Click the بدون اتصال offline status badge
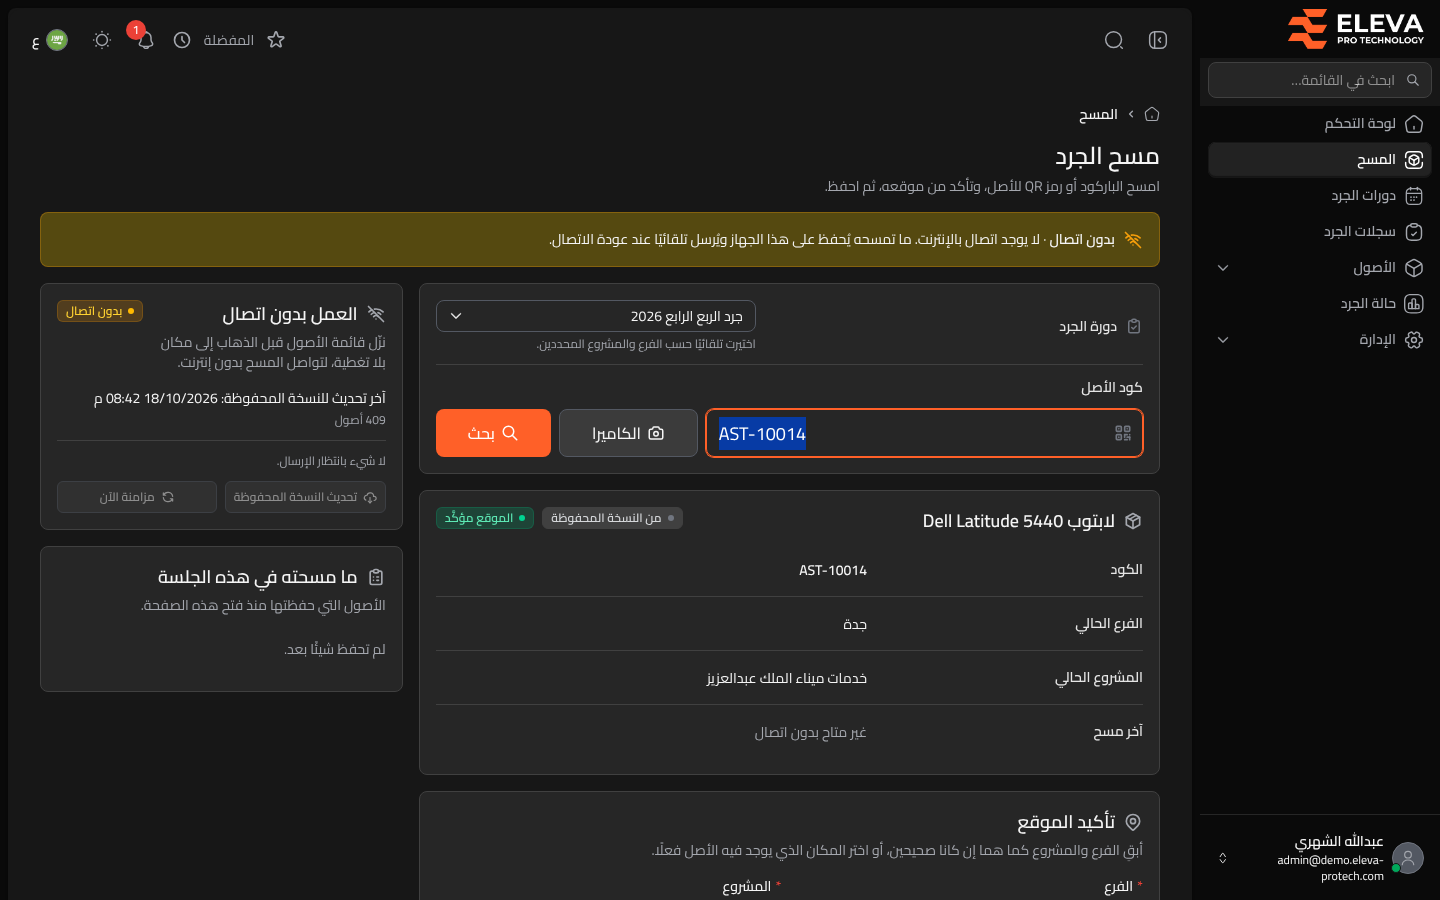Viewport: 1440px width, 900px height. (100, 311)
